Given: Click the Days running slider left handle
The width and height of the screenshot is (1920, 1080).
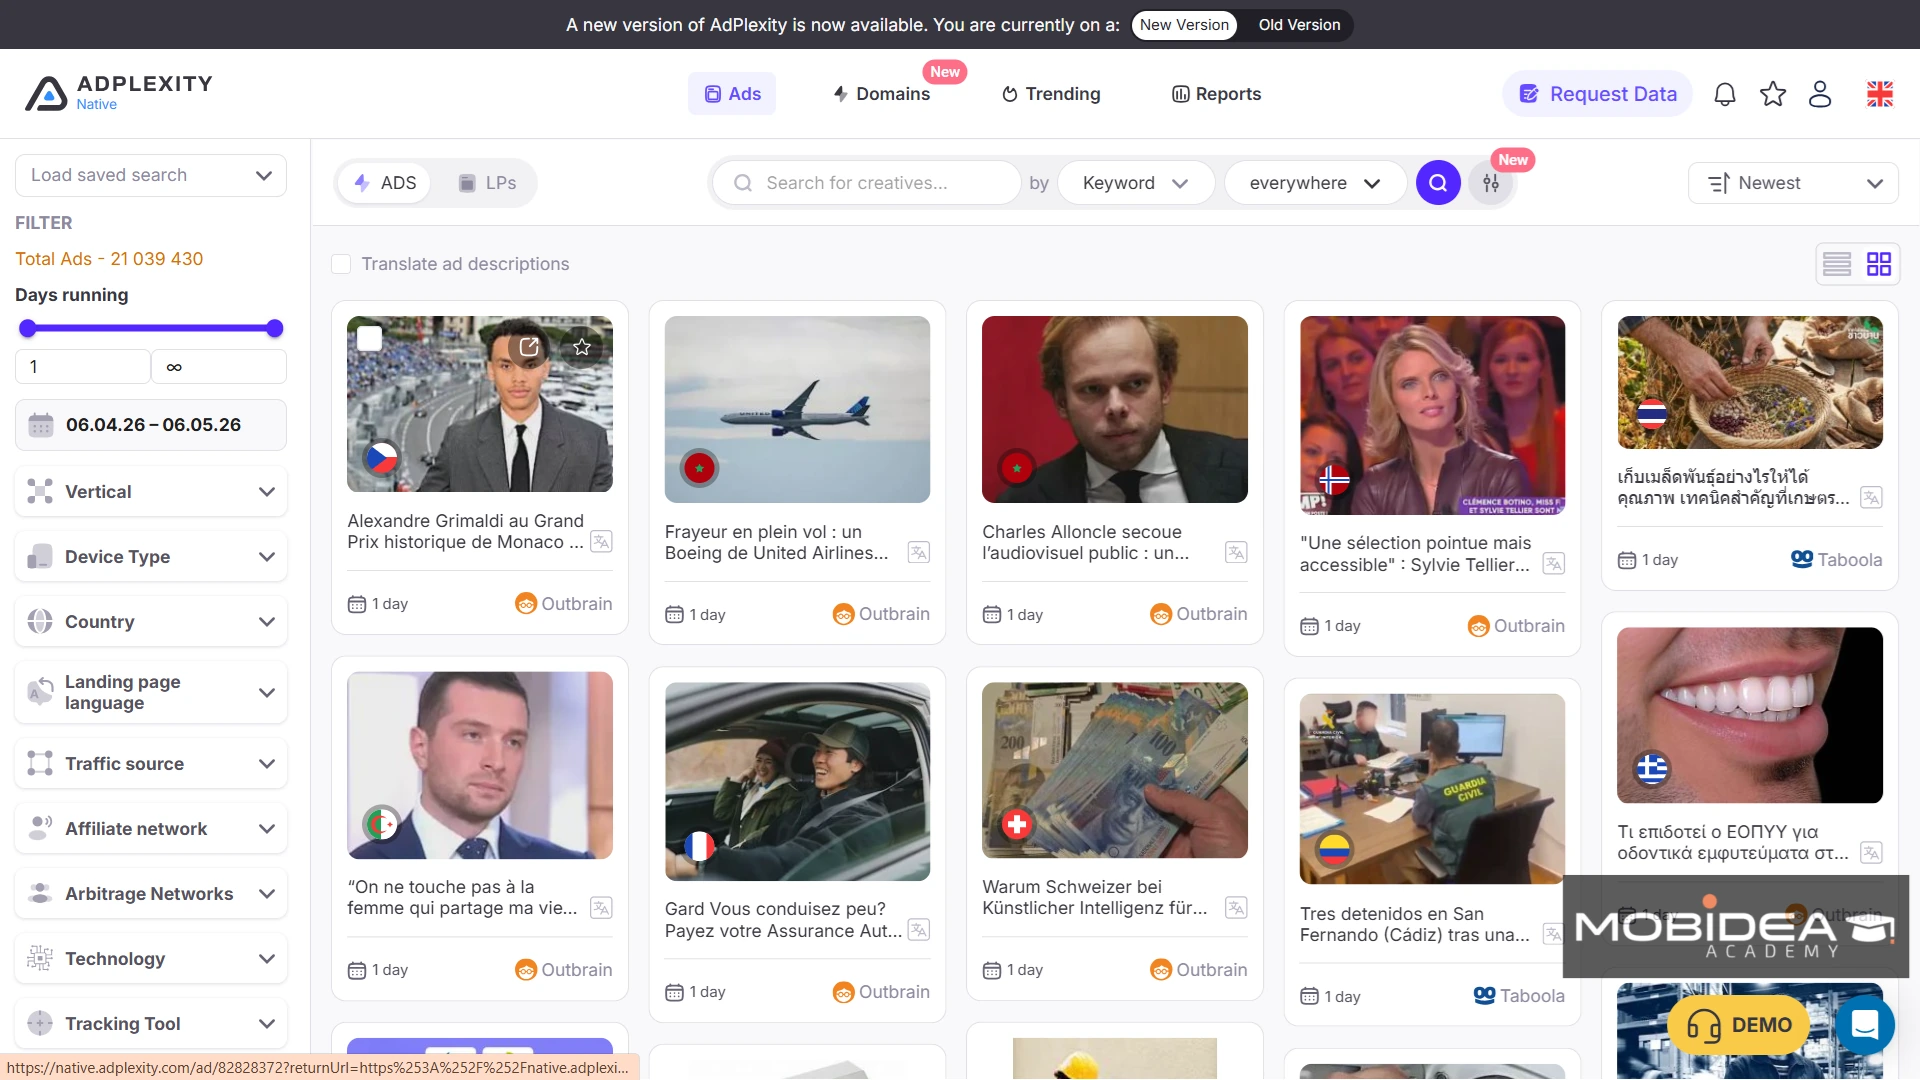Looking at the screenshot, I should (x=27, y=328).
